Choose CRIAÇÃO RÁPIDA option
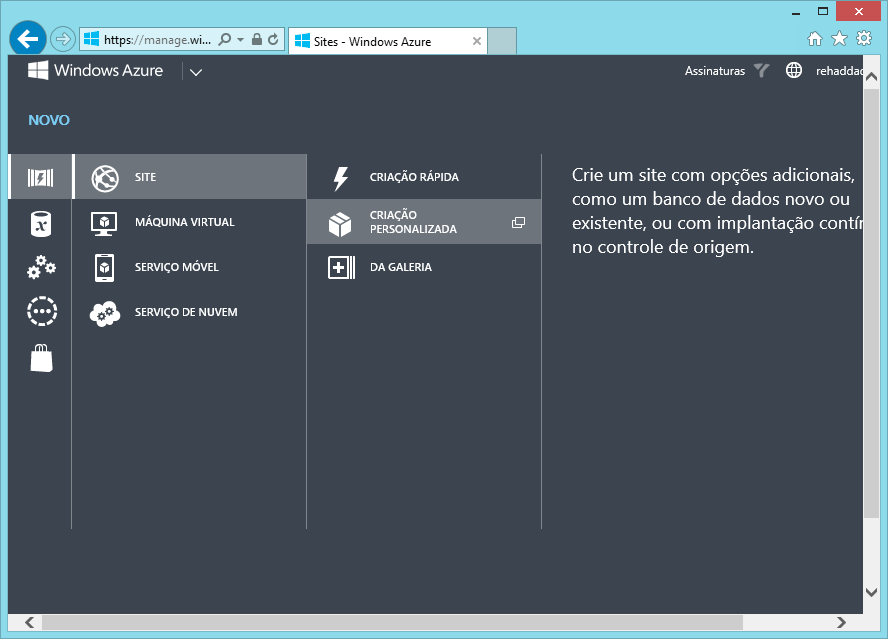888x639 pixels. (x=424, y=177)
